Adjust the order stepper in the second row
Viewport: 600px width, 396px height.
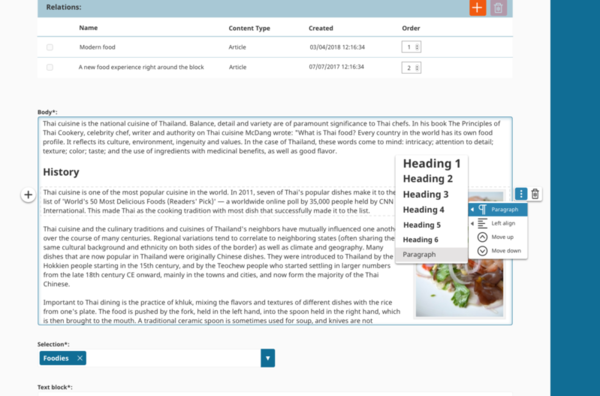(411, 68)
